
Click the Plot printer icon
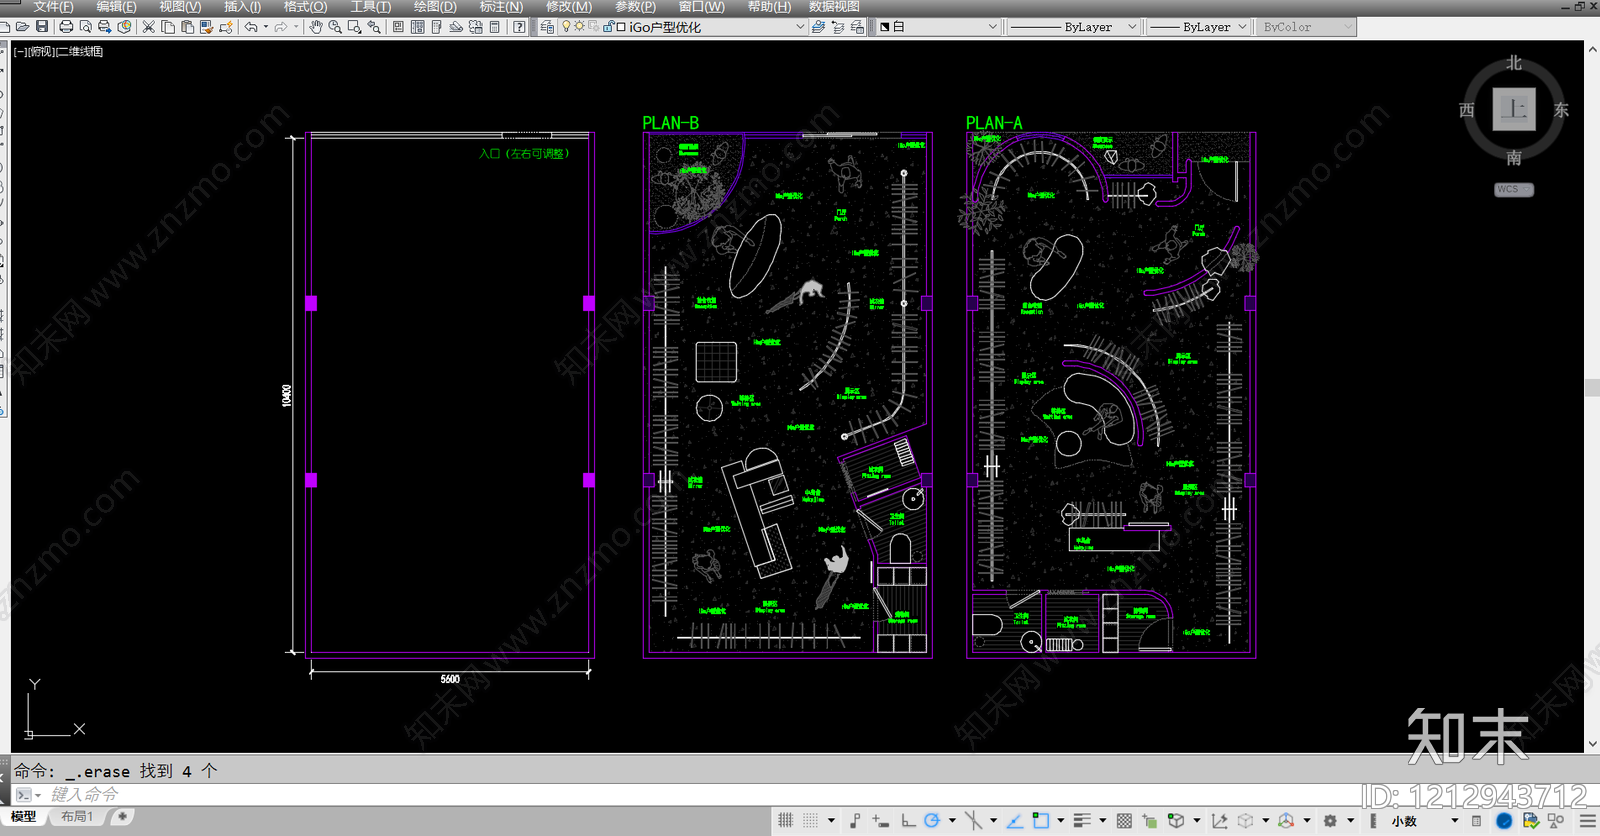click(66, 27)
